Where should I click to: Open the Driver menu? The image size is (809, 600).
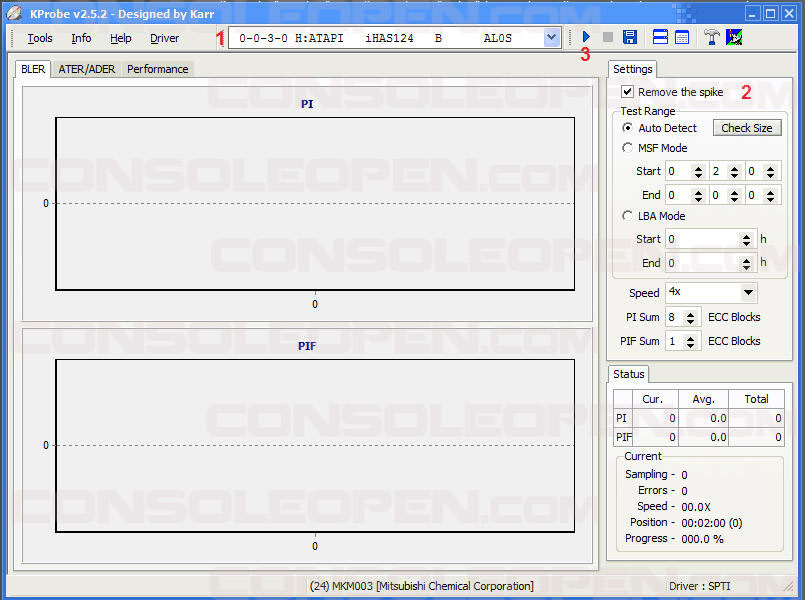click(164, 38)
